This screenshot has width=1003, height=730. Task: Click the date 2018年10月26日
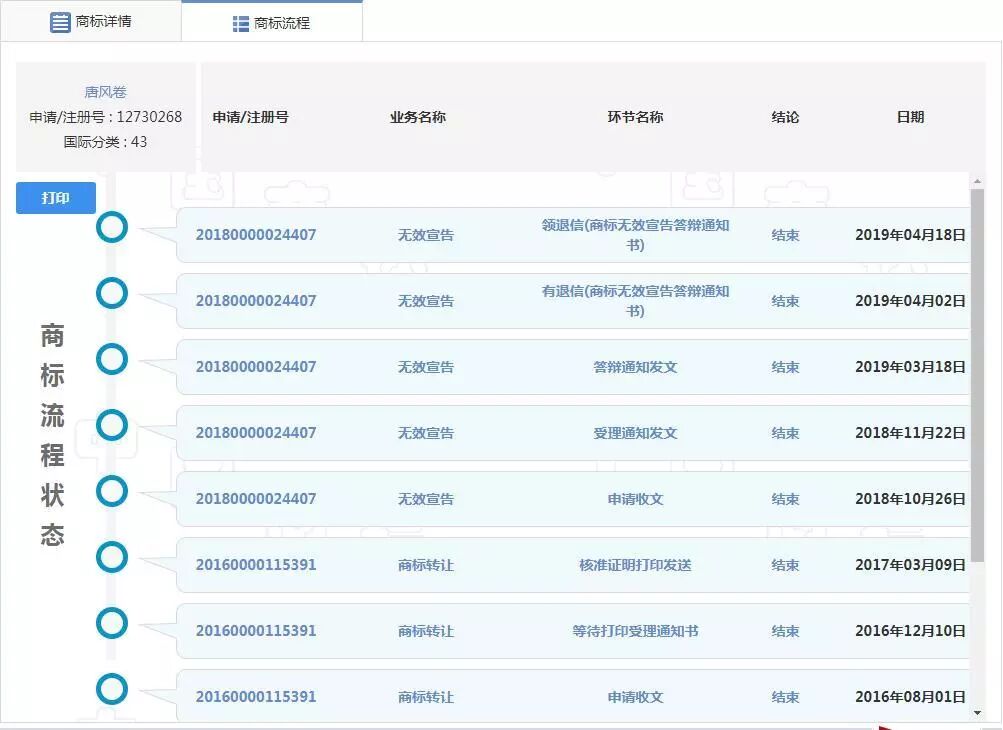tap(910, 498)
